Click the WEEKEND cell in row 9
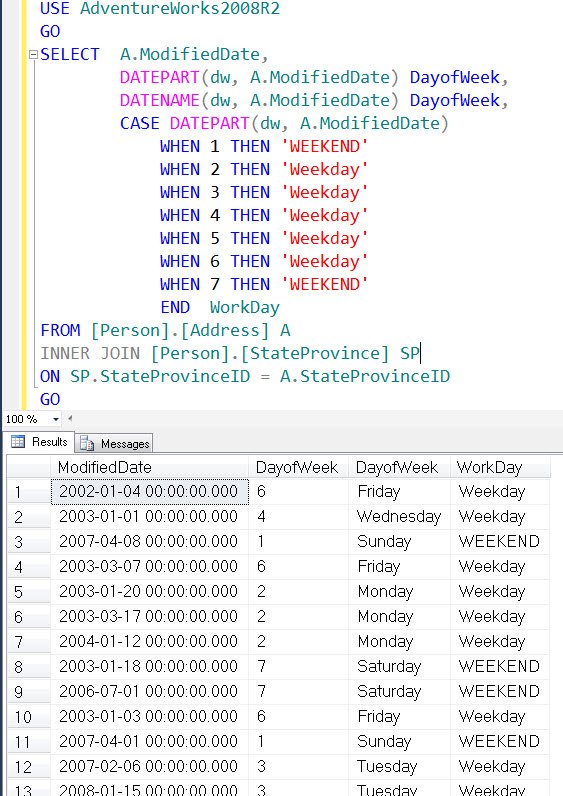 pyautogui.click(x=500, y=691)
